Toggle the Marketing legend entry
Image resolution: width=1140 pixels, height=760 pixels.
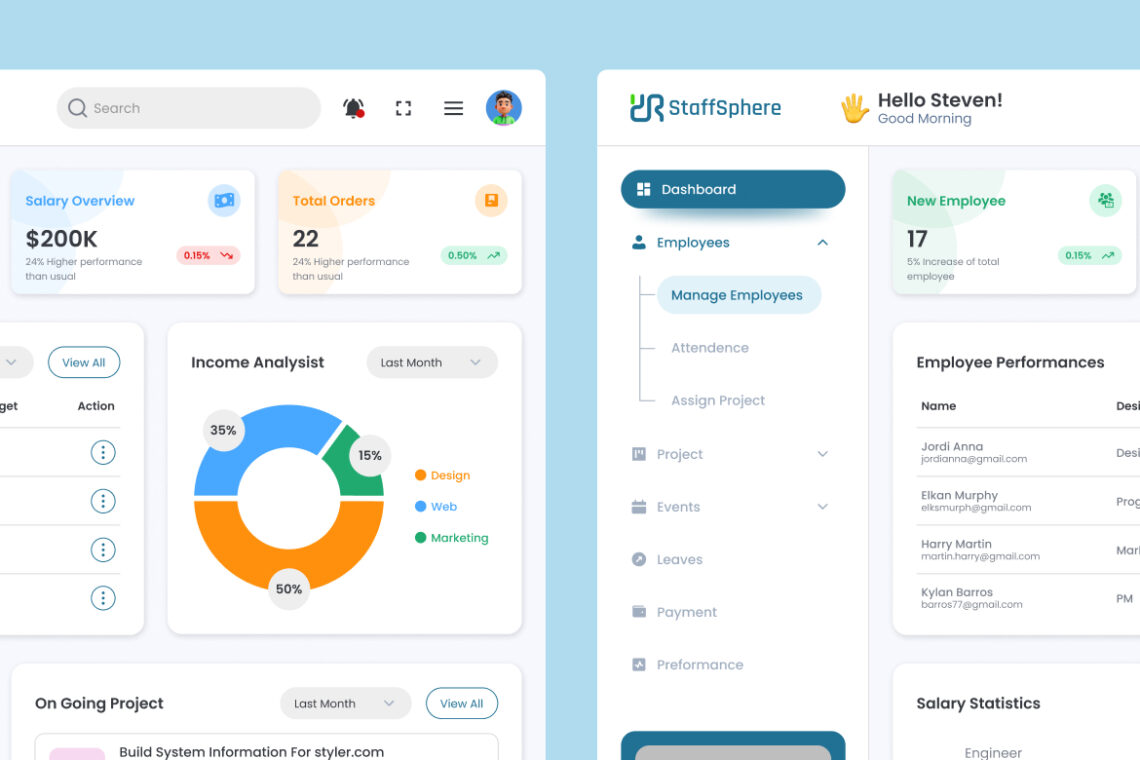click(451, 537)
